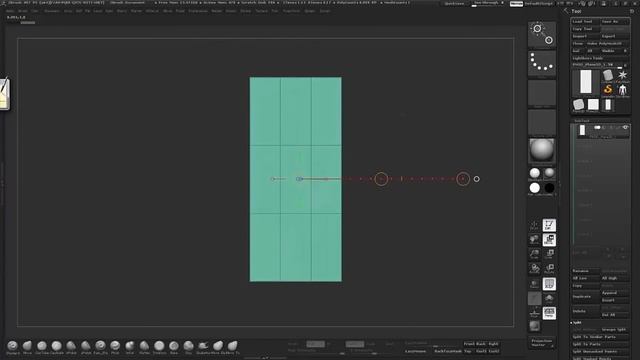Click the notepad icon on left edge

tap(4, 93)
